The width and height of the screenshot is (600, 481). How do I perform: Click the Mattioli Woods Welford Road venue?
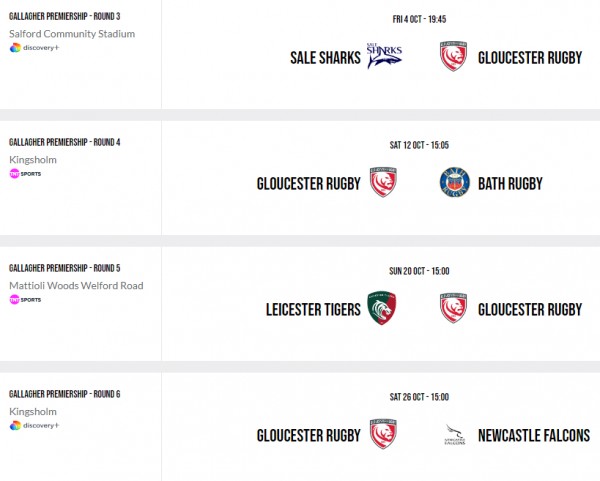tap(76, 285)
